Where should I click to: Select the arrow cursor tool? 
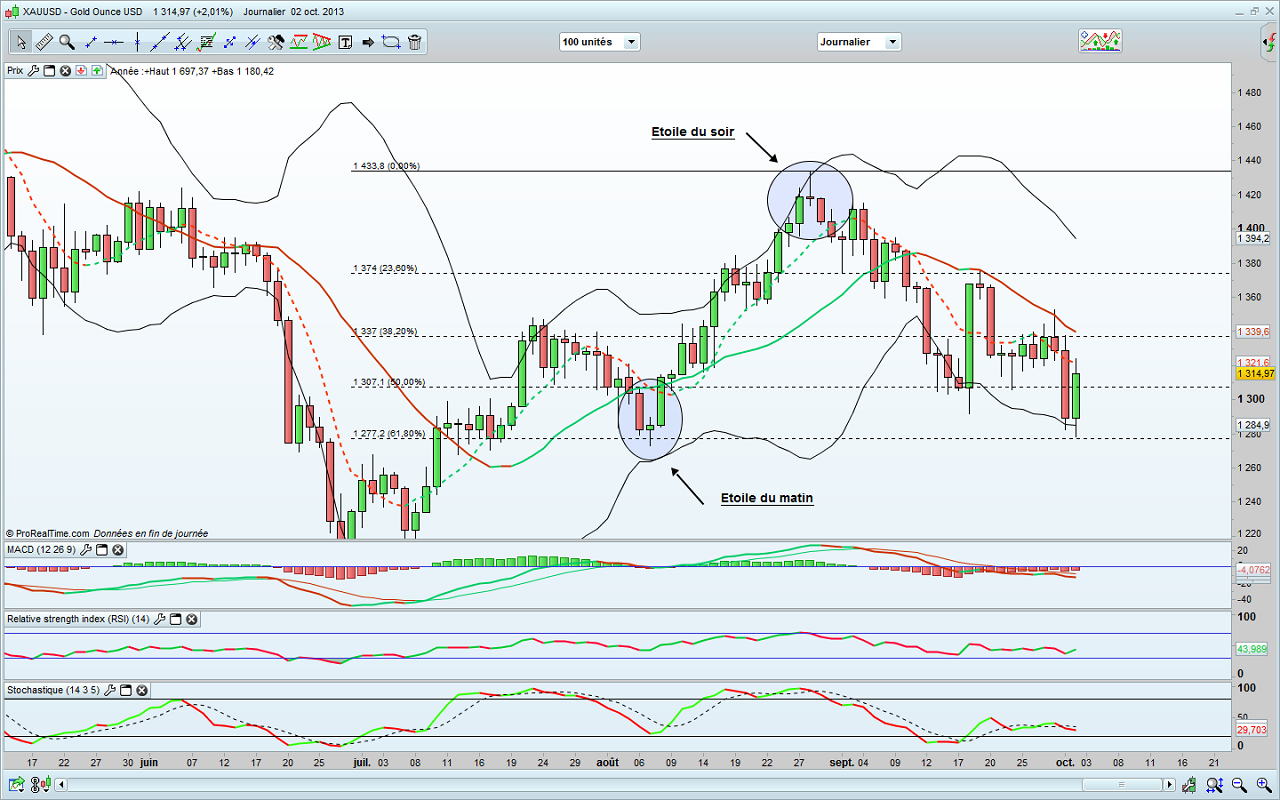coord(21,42)
